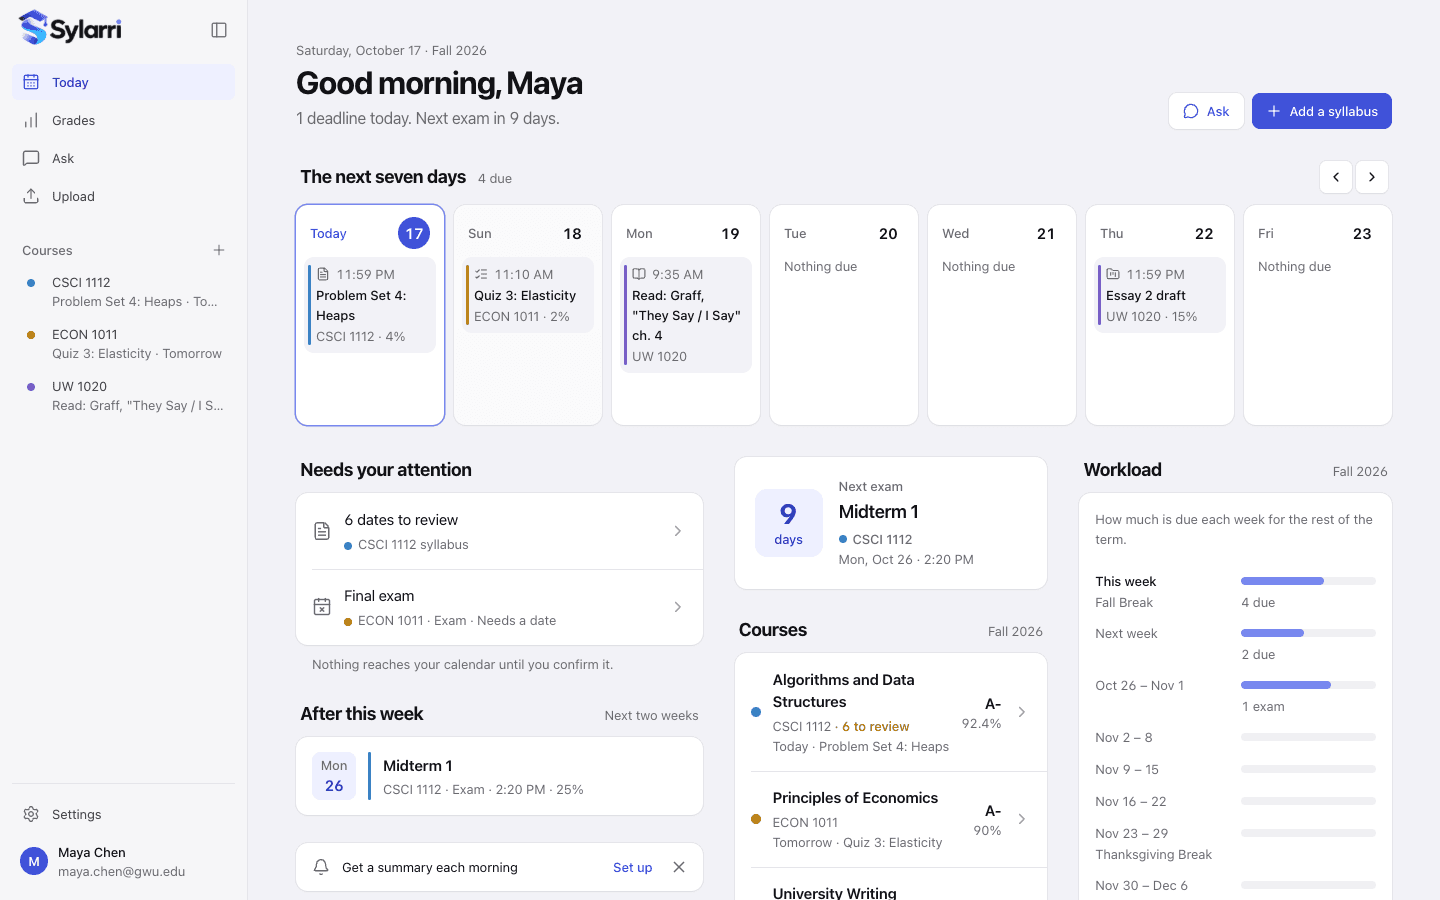Open Maya Chen's profile avatar
The height and width of the screenshot is (900, 1440).
pyautogui.click(x=34, y=861)
